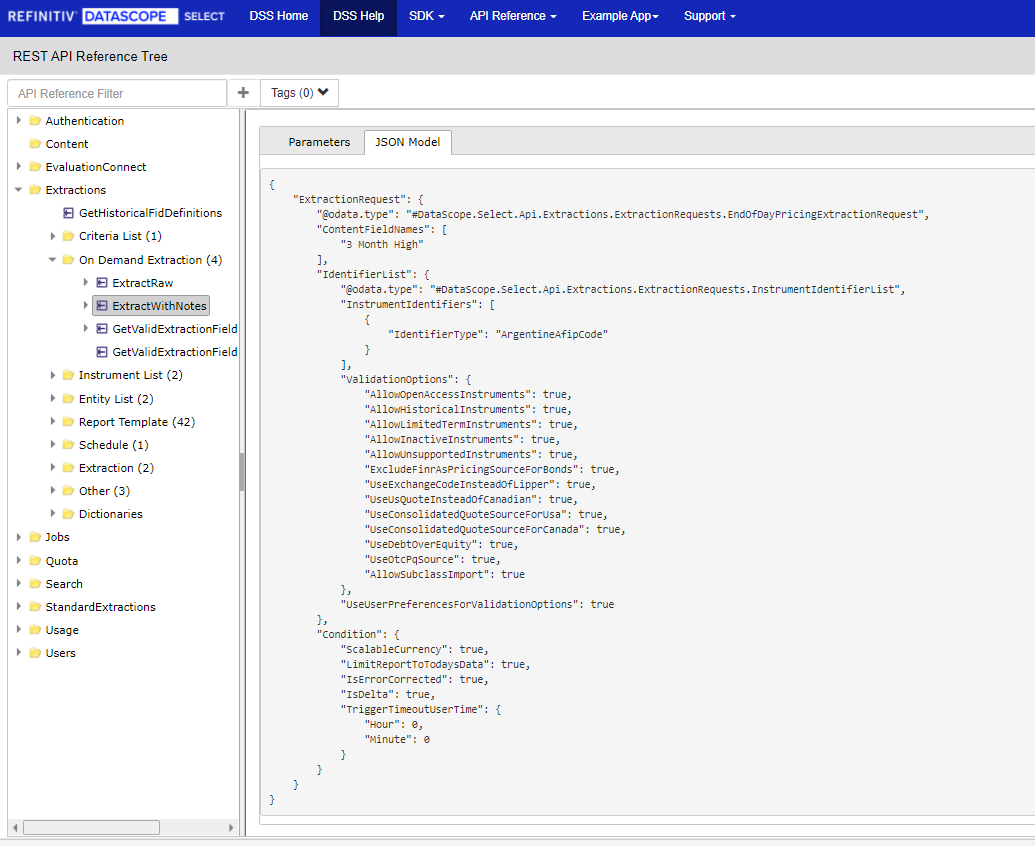This screenshot has height=846, width=1035.
Task: Click the Criteria List folder icon
Action: [x=68, y=236]
